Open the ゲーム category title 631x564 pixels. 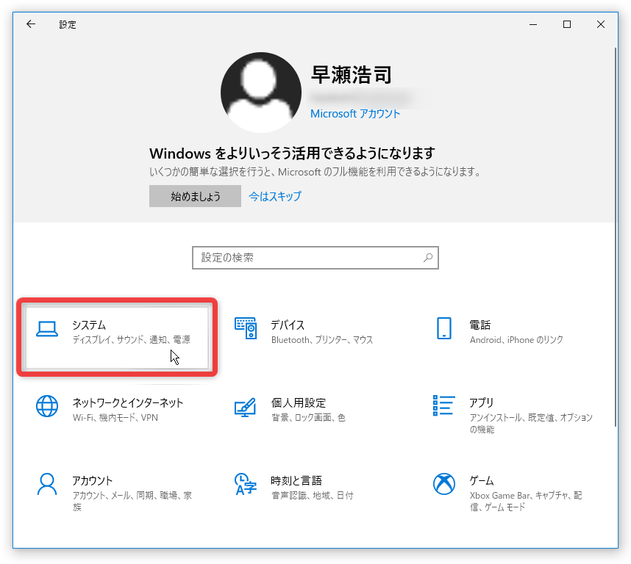pos(481,480)
